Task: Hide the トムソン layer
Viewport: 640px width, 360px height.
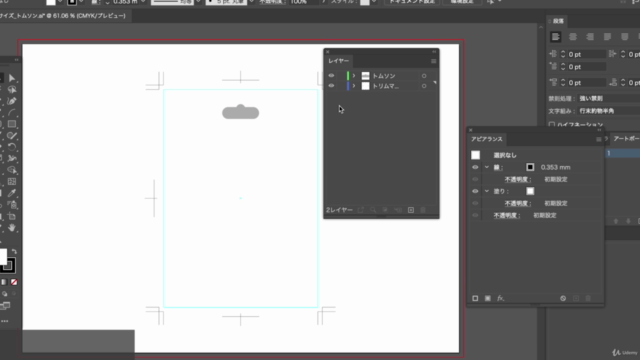Action: pos(331,76)
